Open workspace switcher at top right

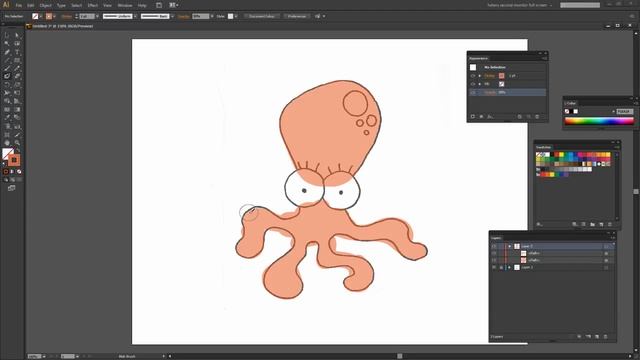click(x=519, y=5)
